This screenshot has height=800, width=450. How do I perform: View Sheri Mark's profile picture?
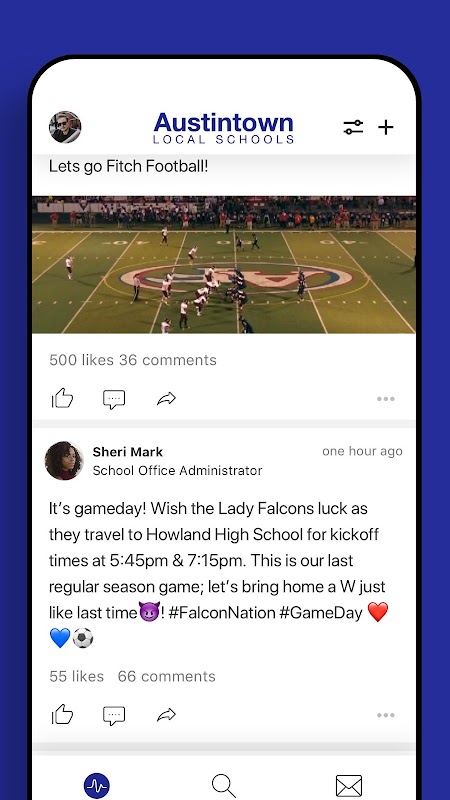pos(64,461)
